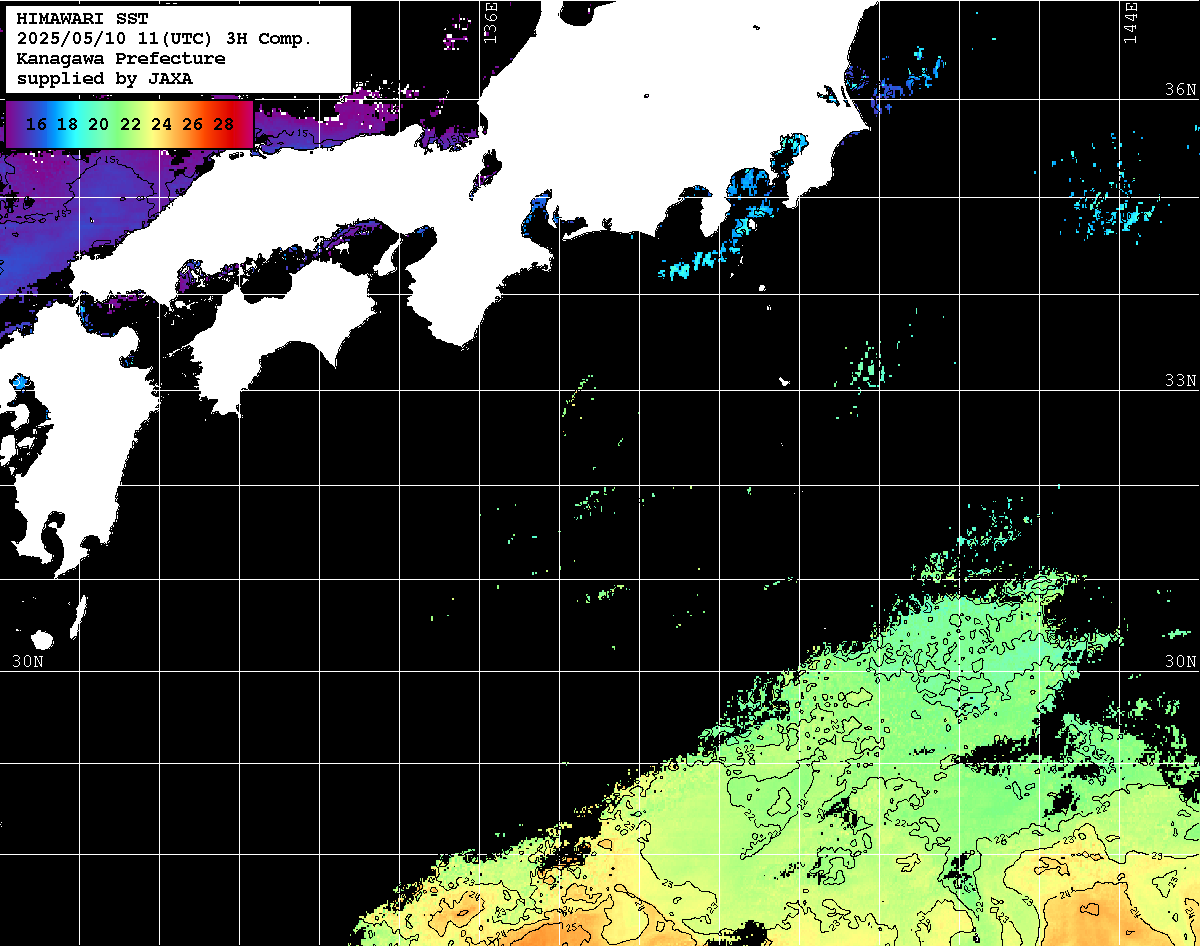Click the supplied by JAXA credit
Image resolution: width=1200 pixels, height=946 pixels.
pos(105,78)
